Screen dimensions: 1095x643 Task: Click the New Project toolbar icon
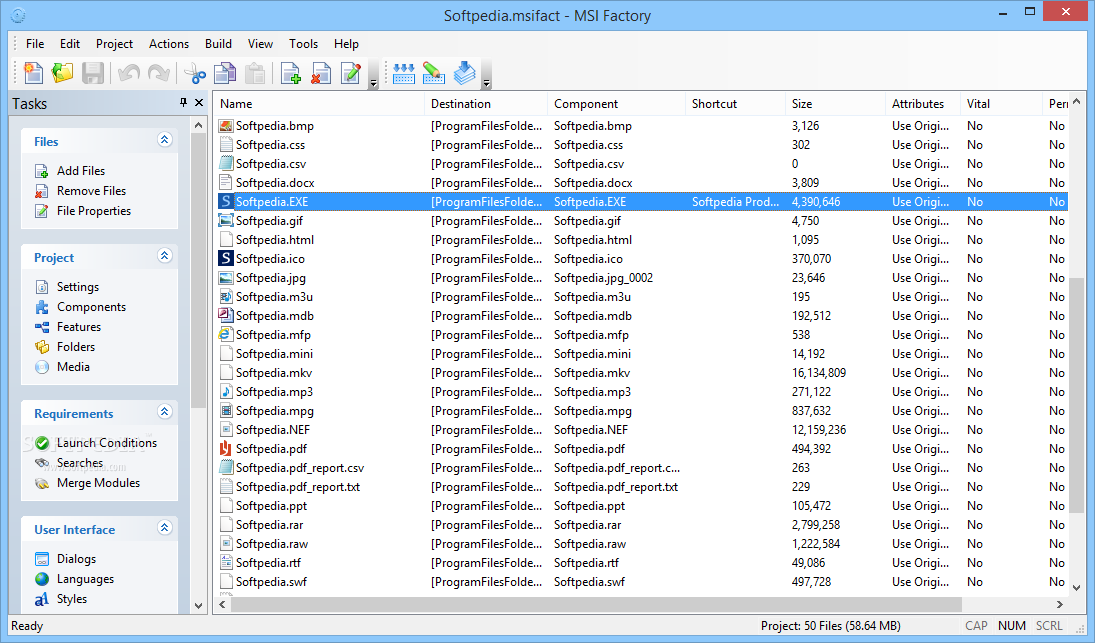click(33, 73)
